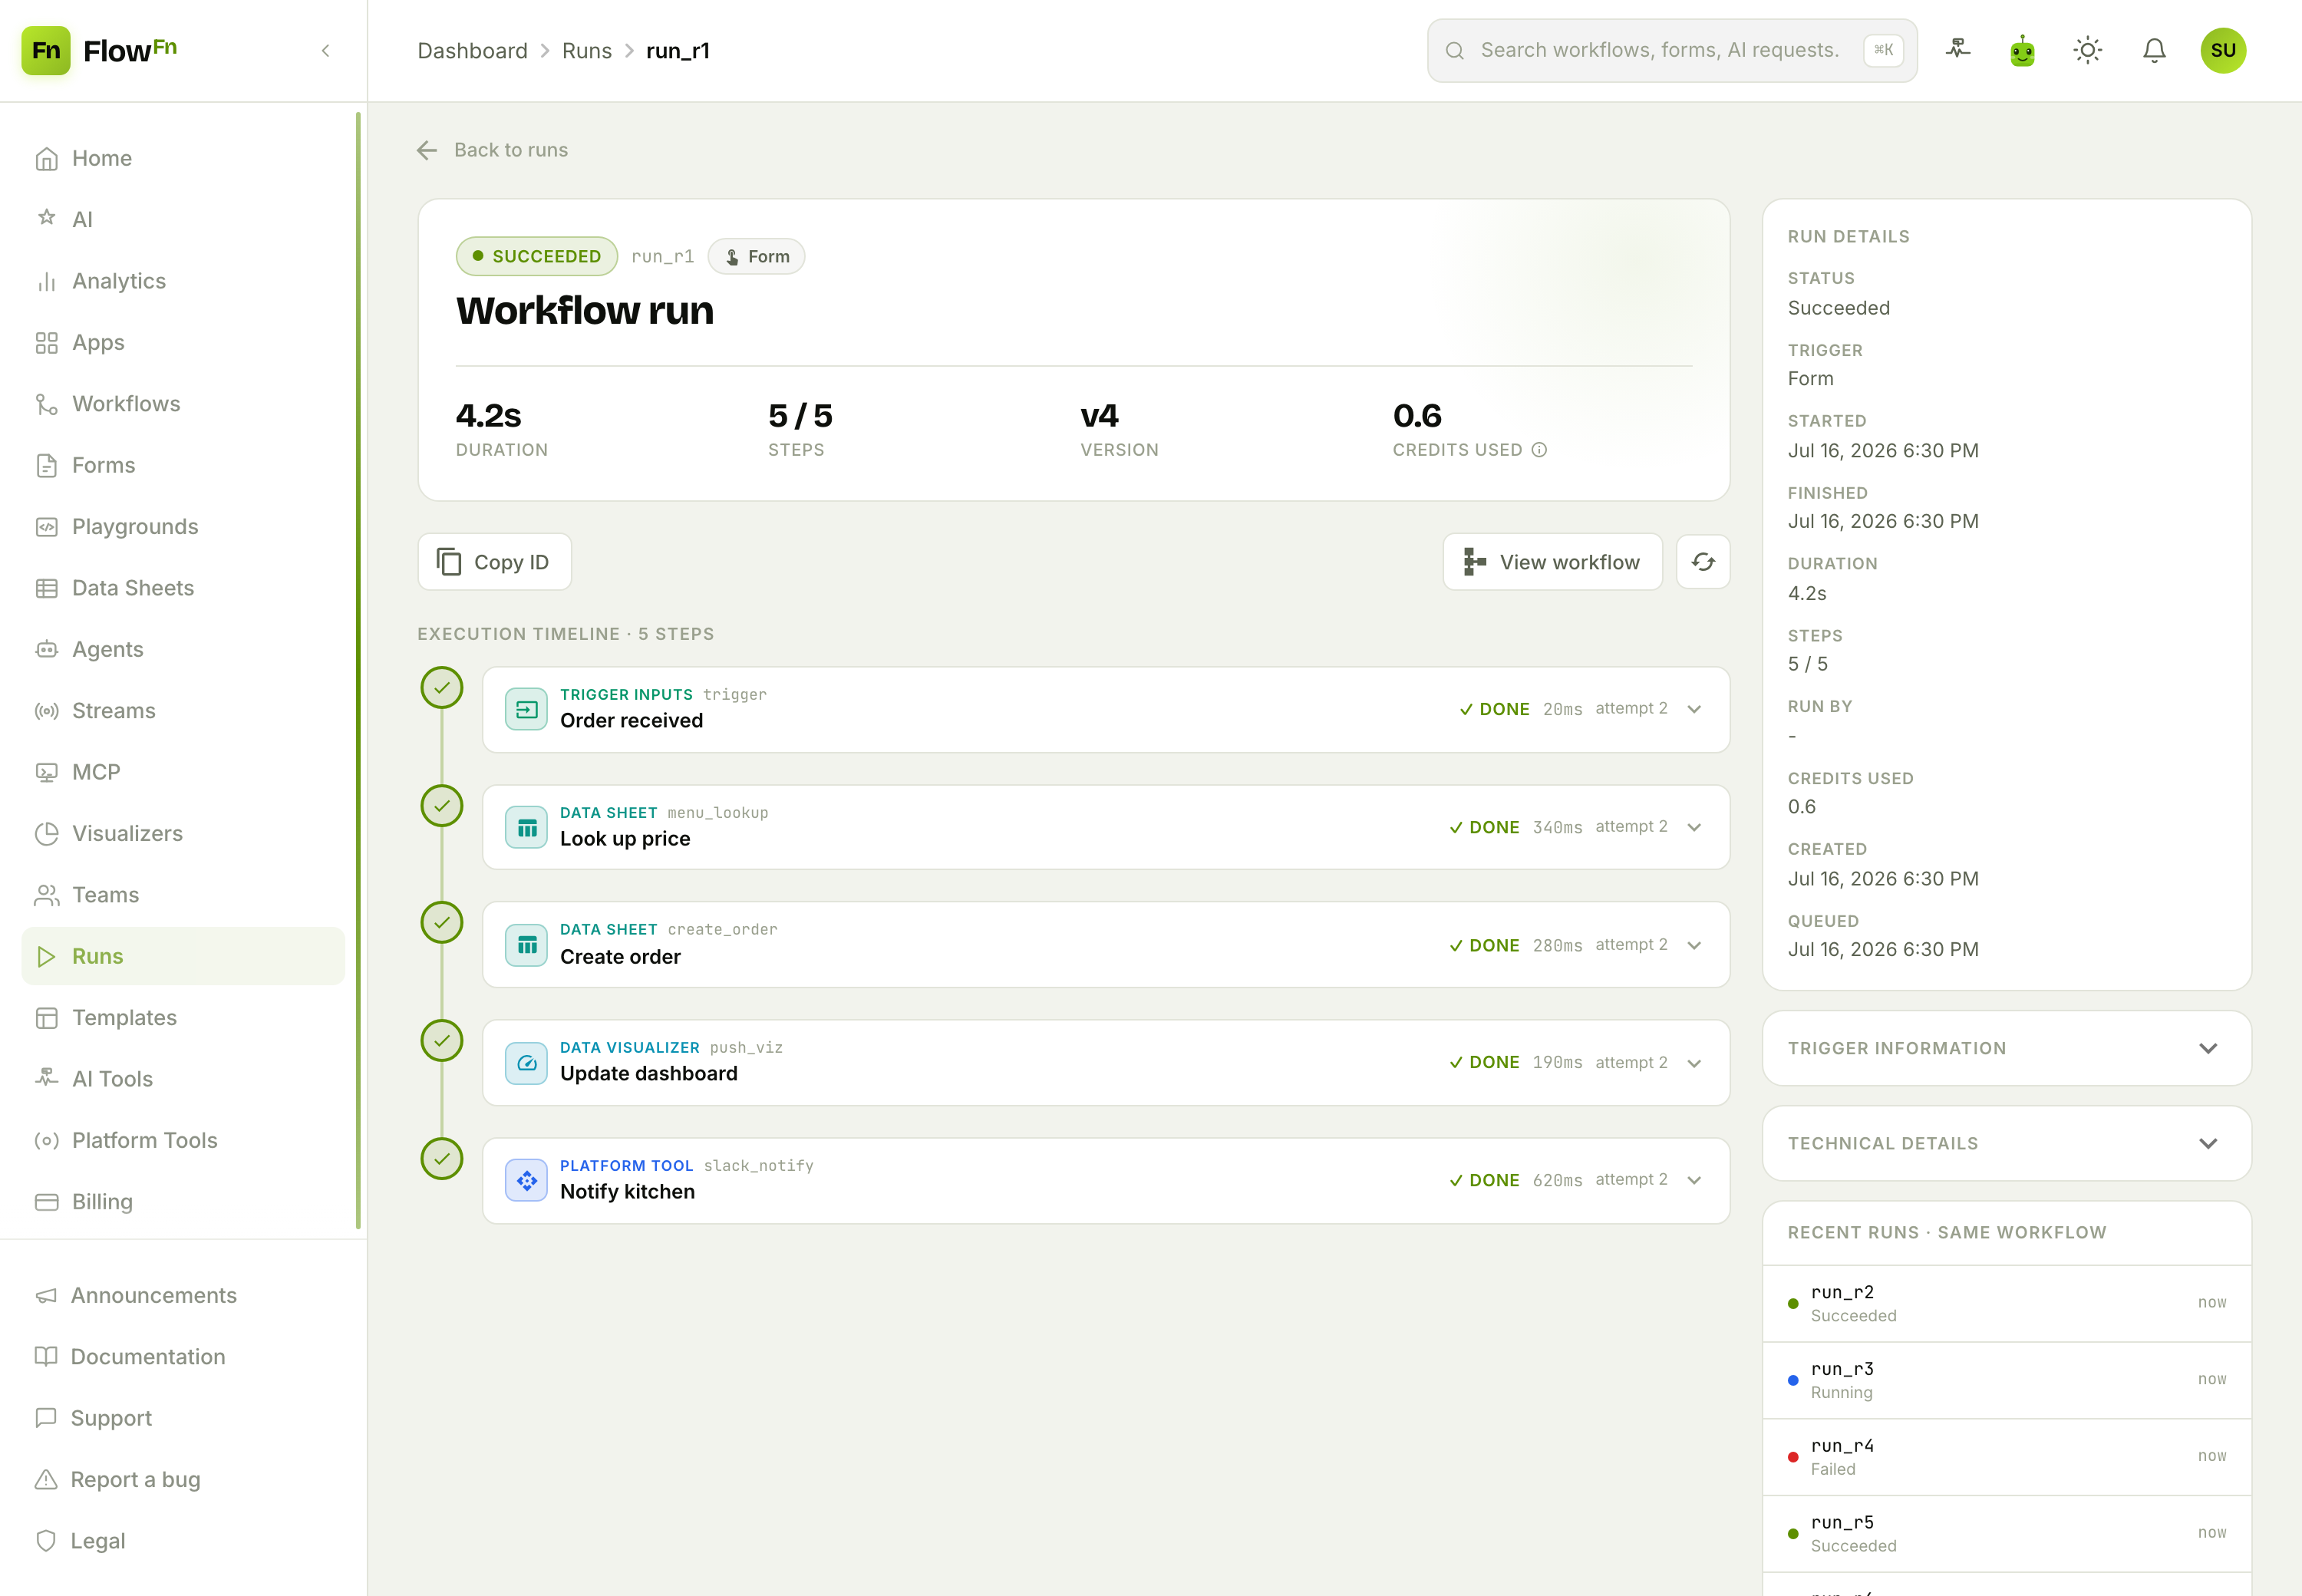Open Analytics in the sidebar
Image resolution: width=2302 pixels, height=1596 pixels.
tap(183, 281)
